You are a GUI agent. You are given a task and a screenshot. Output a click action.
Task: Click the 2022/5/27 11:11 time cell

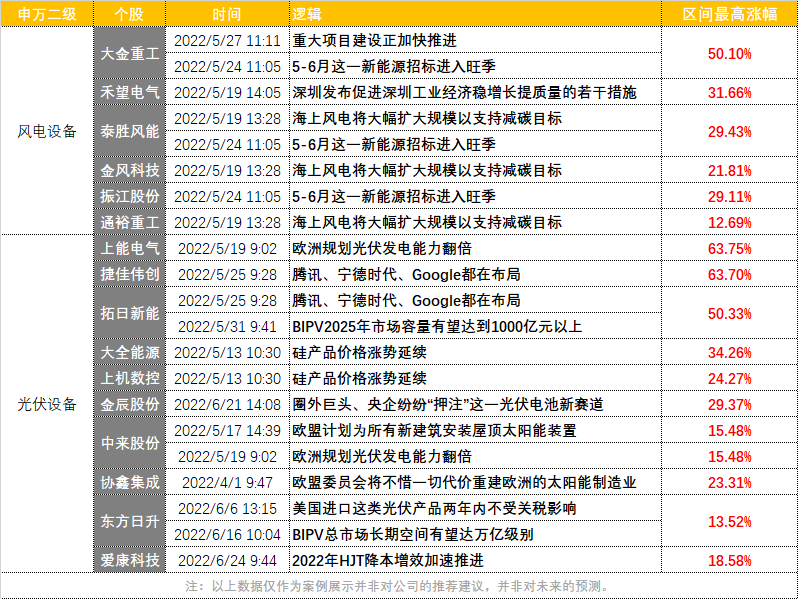(227, 40)
